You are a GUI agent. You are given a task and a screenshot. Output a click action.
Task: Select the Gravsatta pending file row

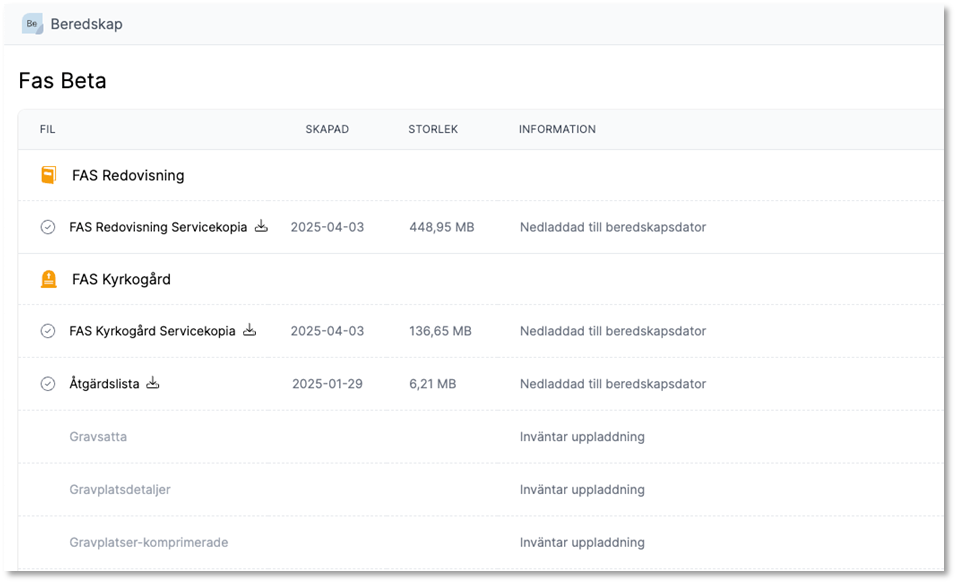481,437
